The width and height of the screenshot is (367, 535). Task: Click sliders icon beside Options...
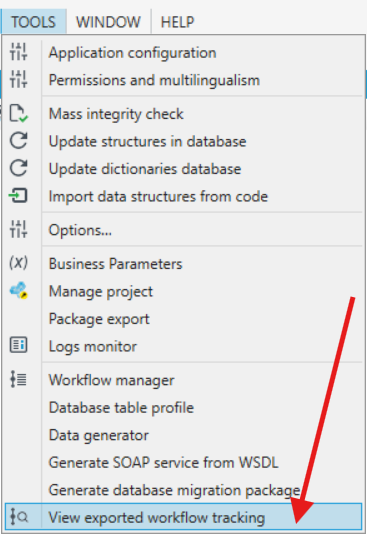18,229
